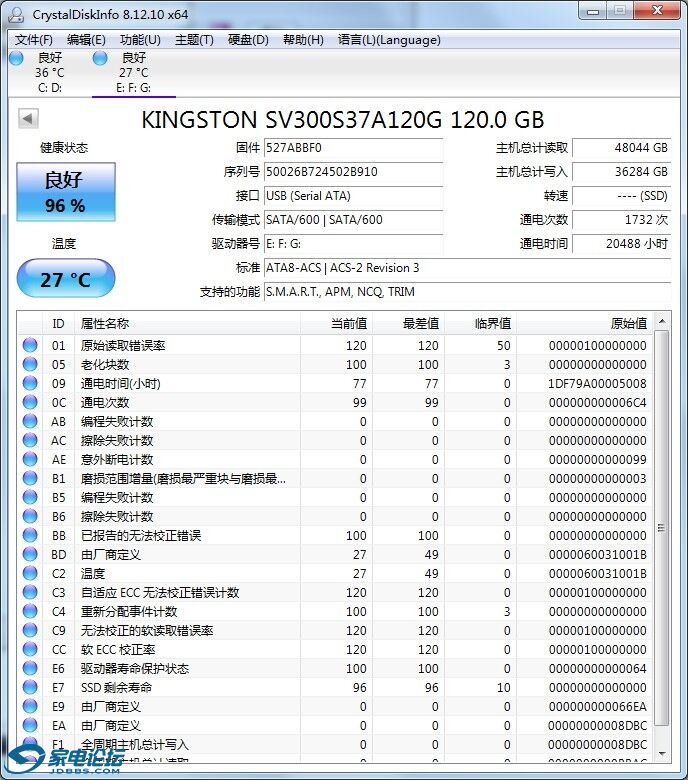Click the CrystalDiskInfo title bar icon
688x780 pixels.
[16, 13]
